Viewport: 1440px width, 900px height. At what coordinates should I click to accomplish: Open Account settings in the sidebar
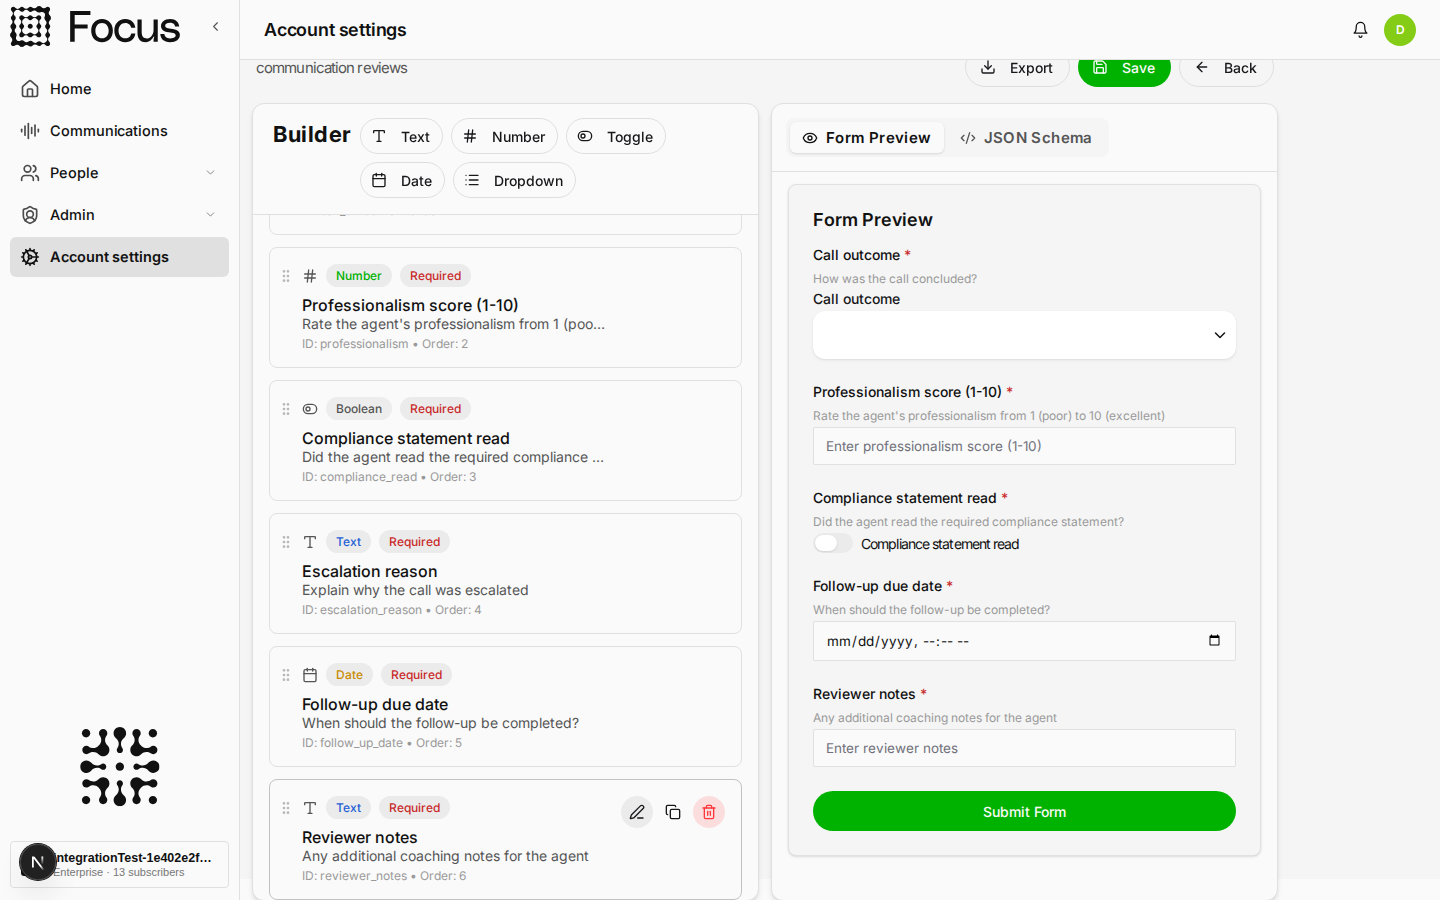coord(119,257)
